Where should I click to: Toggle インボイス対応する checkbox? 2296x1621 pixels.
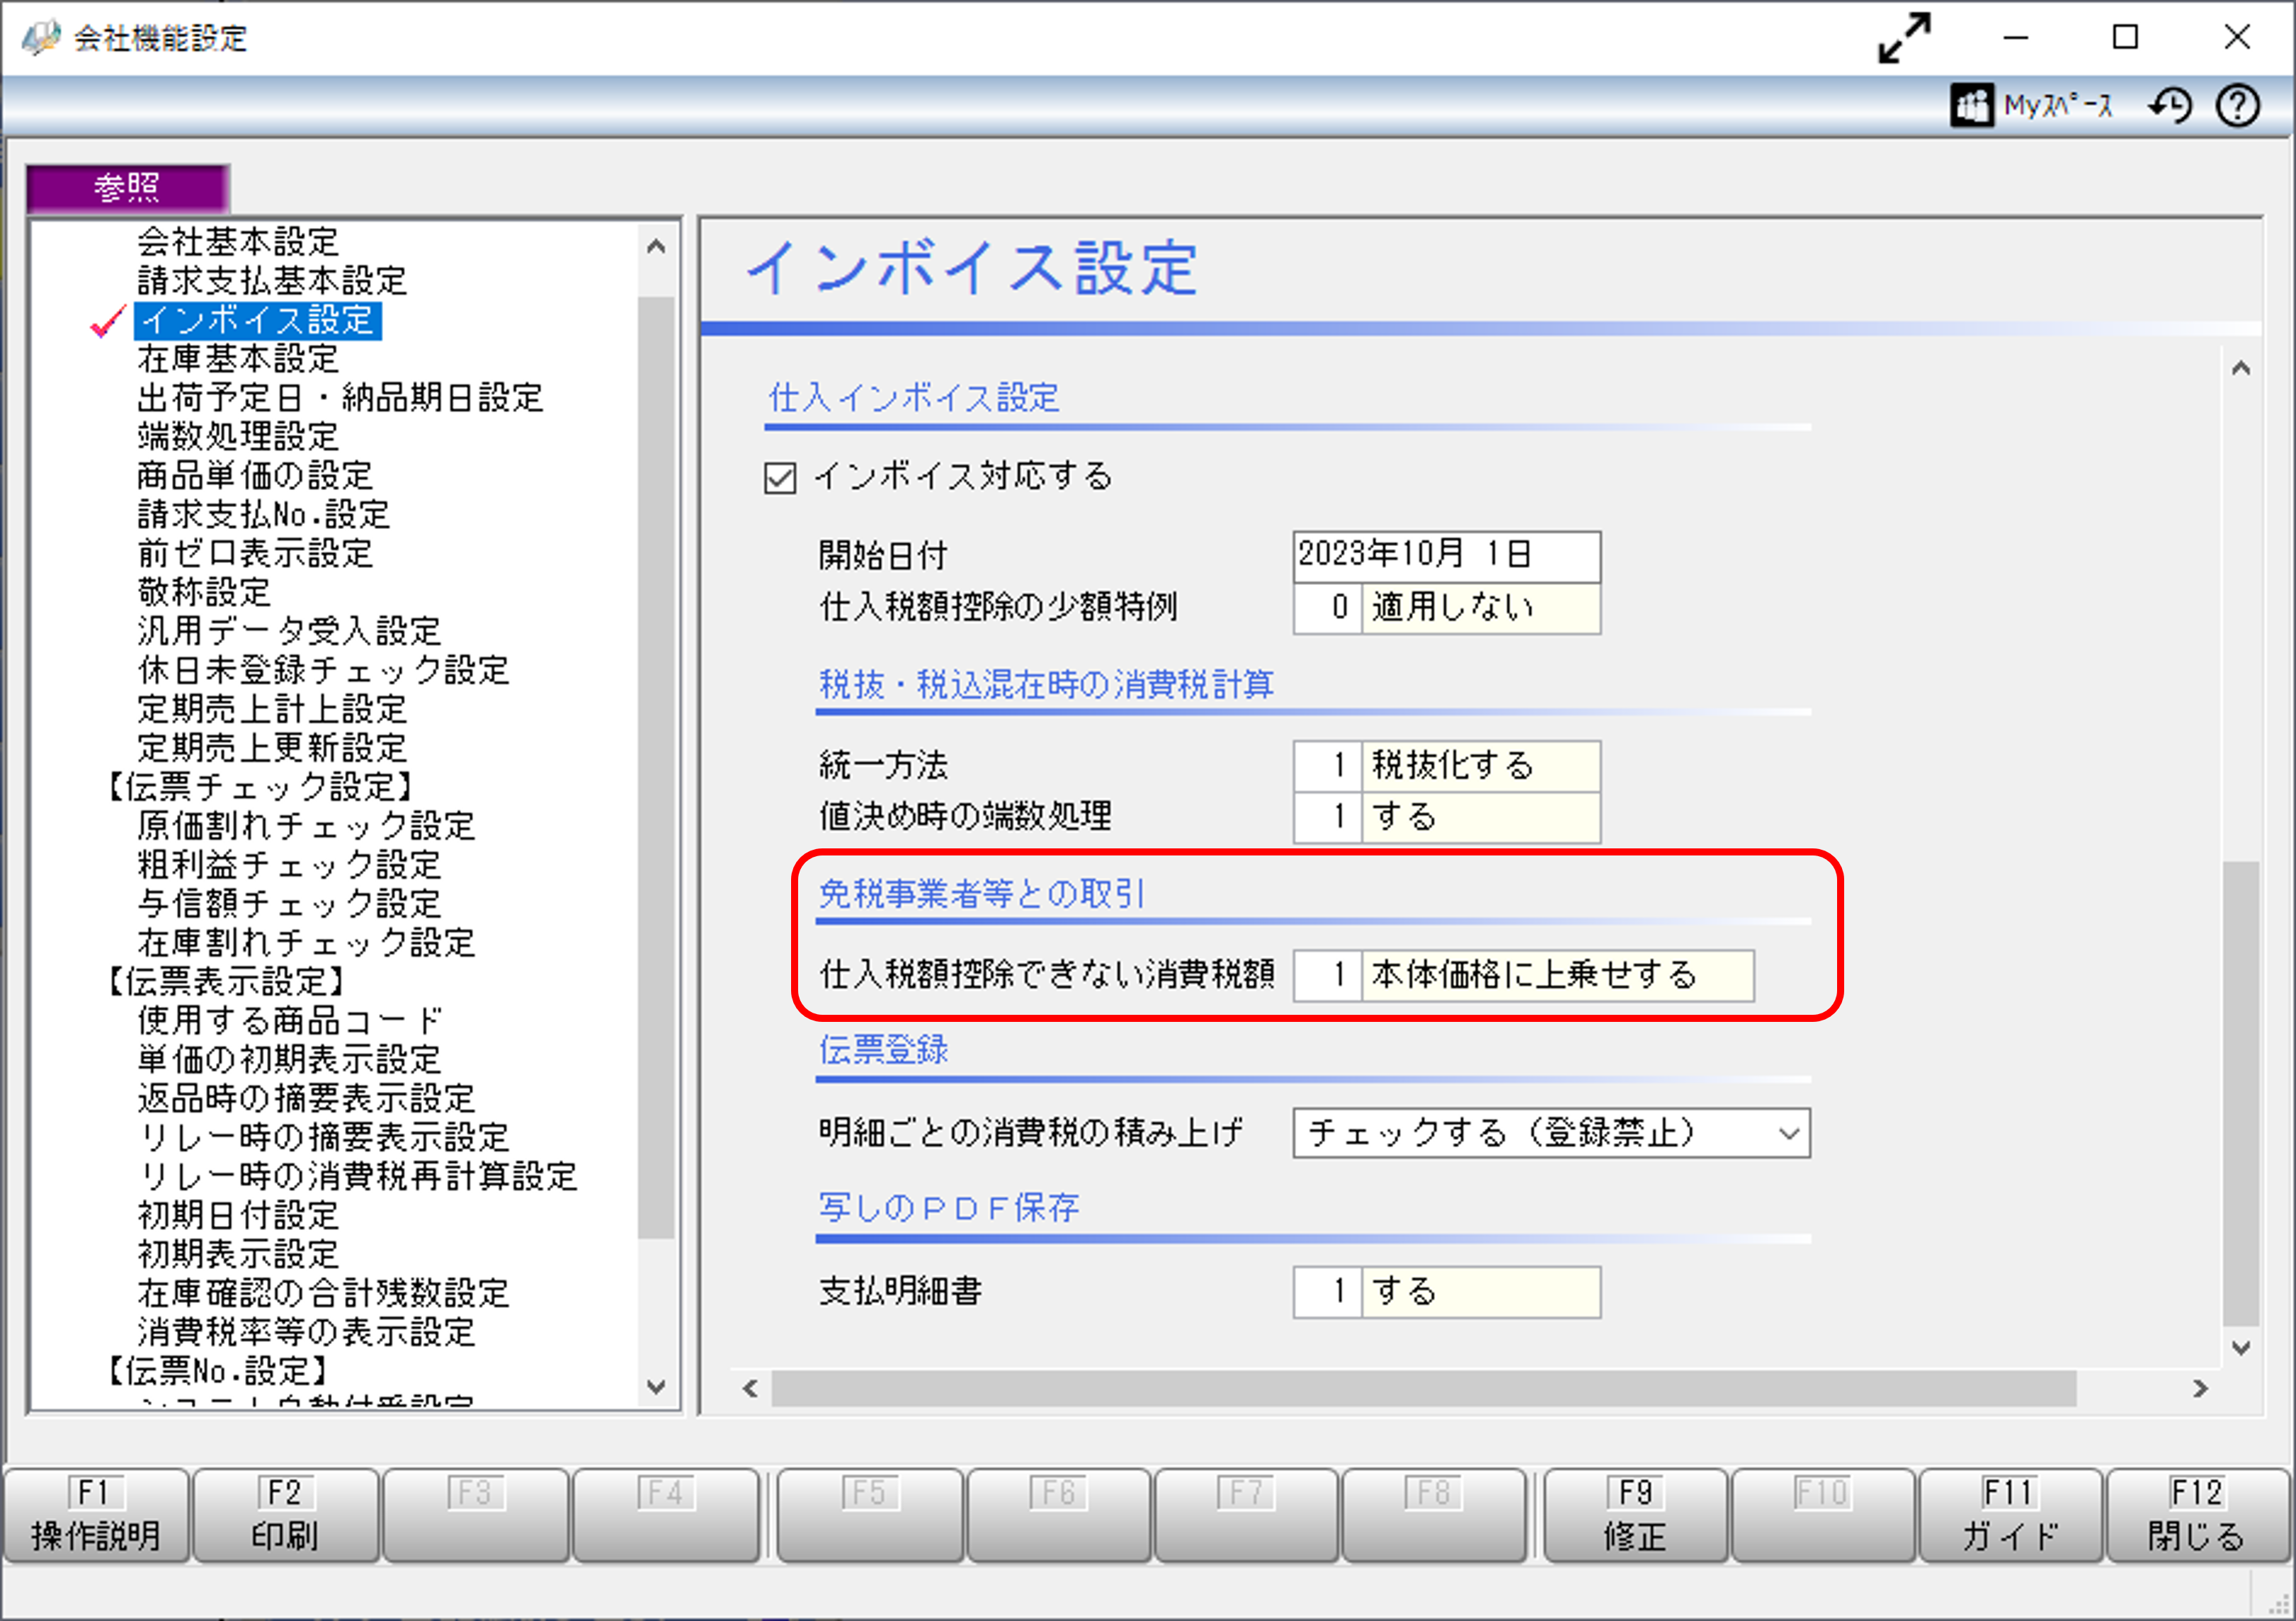point(780,477)
